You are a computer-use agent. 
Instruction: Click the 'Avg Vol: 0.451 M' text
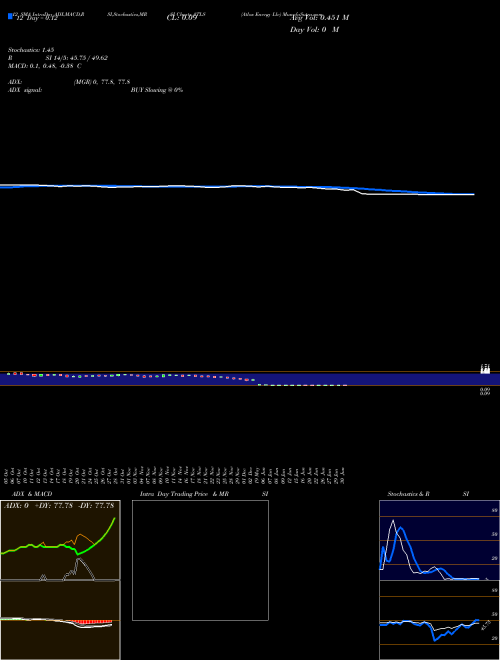tap(319, 18)
